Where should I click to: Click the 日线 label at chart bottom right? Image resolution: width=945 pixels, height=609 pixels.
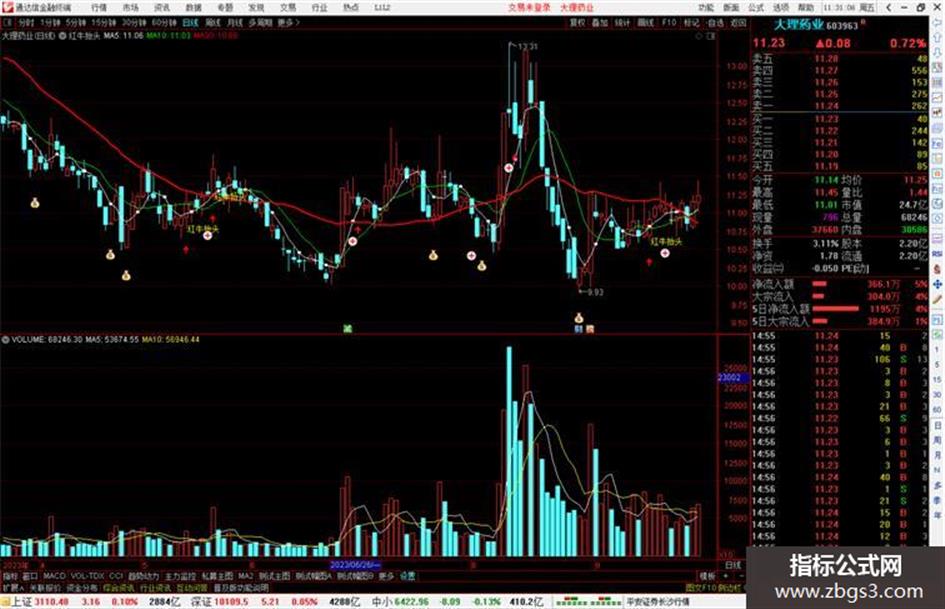[x=733, y=565]
